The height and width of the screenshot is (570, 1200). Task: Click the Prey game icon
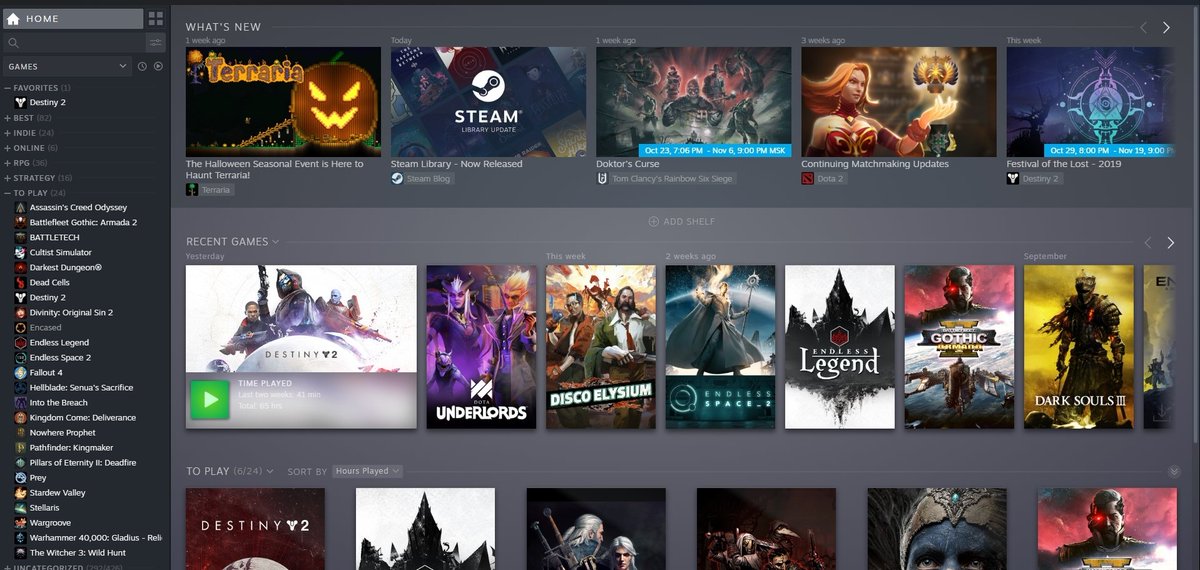pyautogui.click(x=20, y=477)
